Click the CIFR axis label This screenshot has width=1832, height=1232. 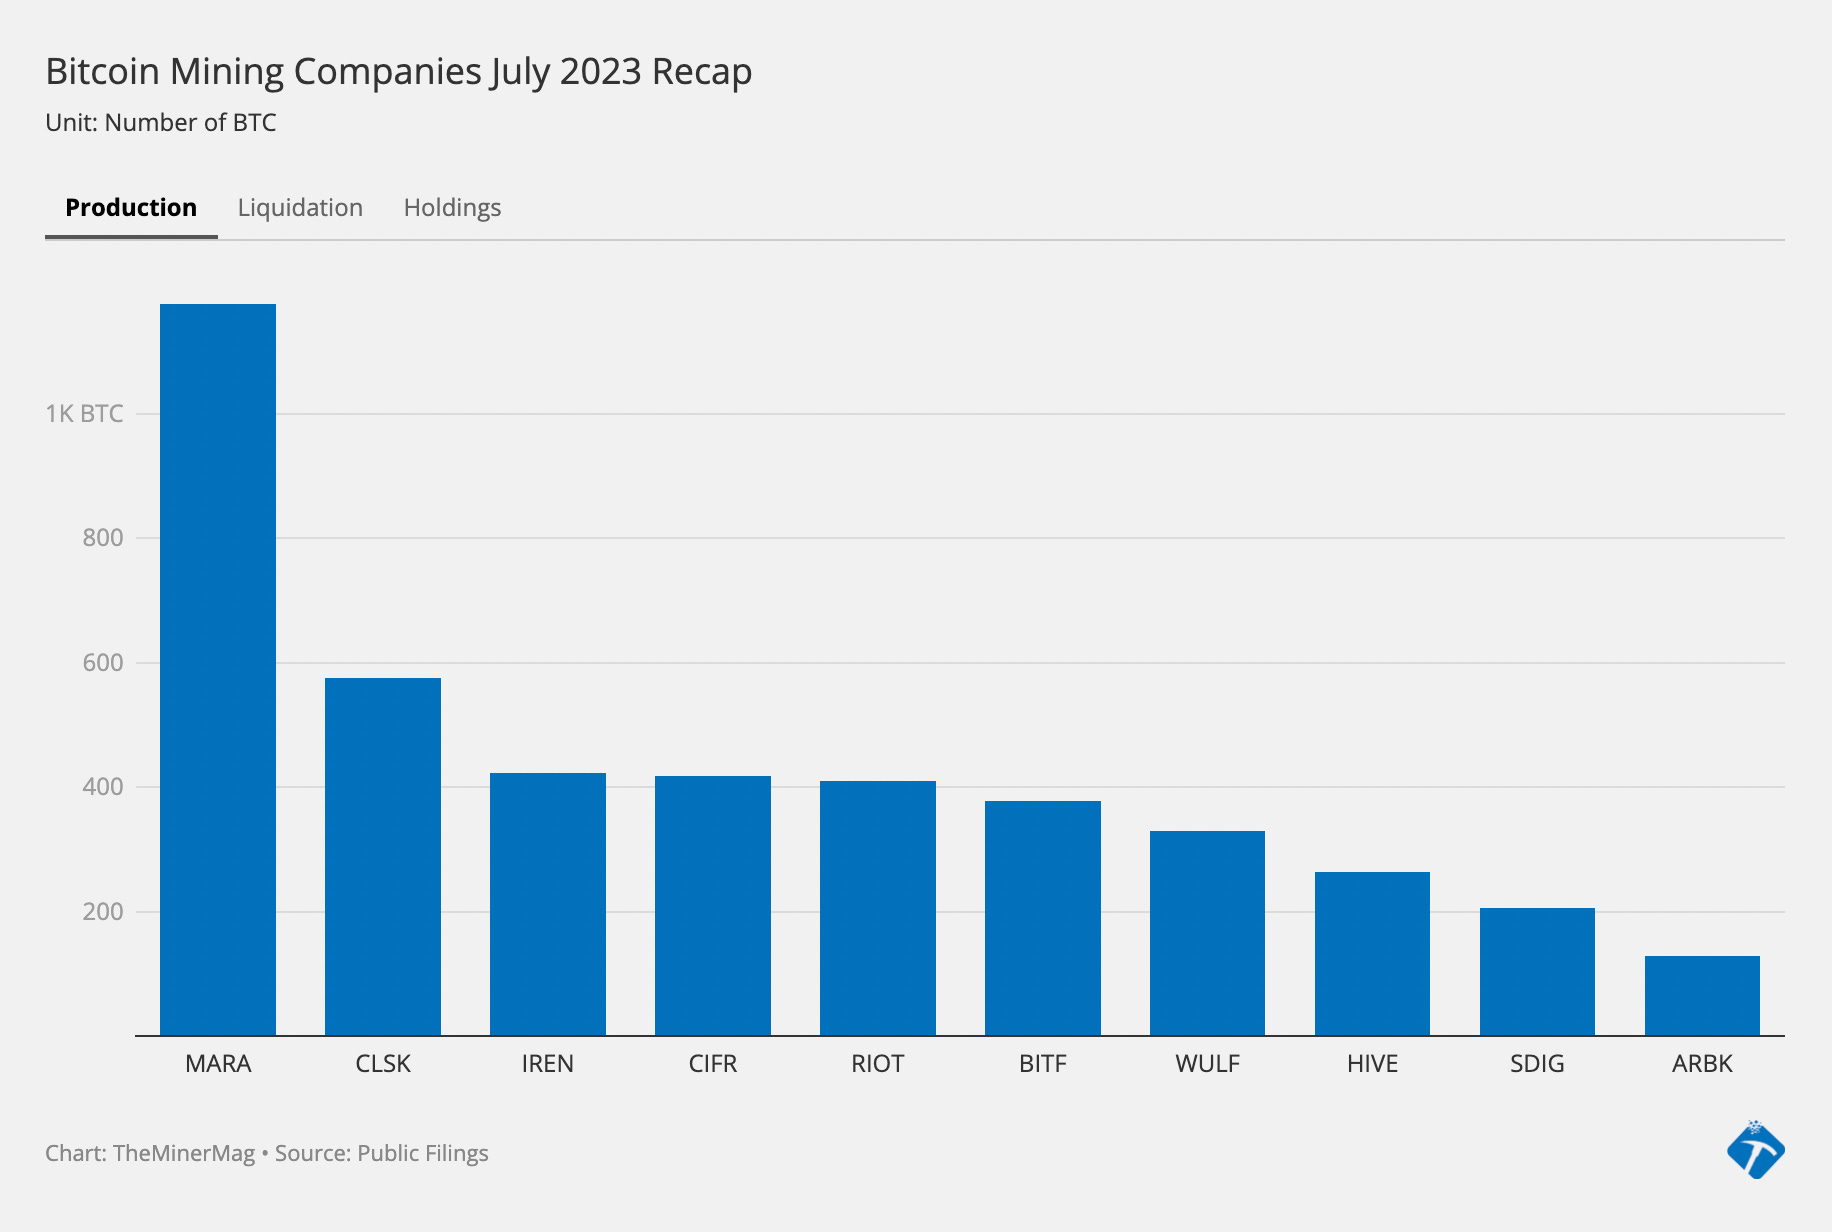713,1063
